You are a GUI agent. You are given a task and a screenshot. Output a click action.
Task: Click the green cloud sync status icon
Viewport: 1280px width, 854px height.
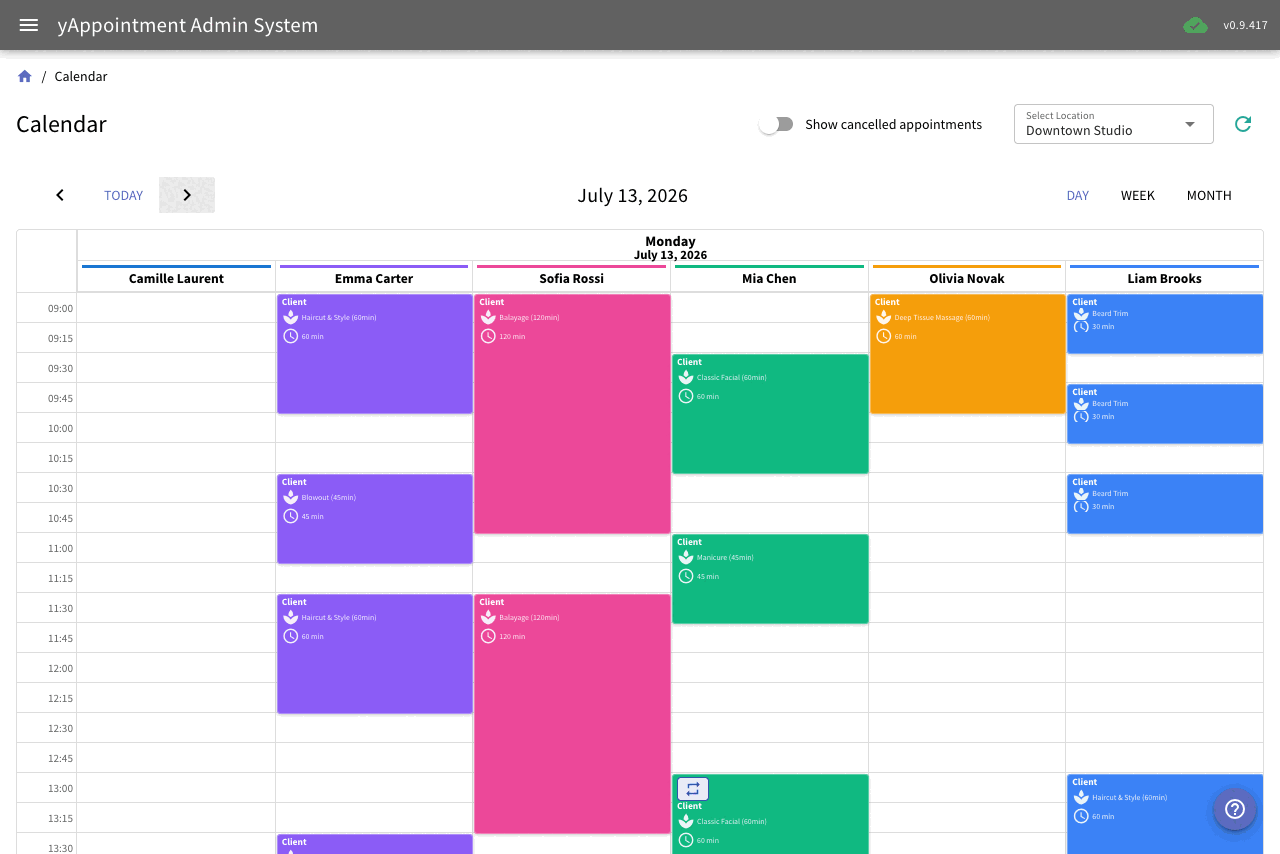(x=1195, y=25)
